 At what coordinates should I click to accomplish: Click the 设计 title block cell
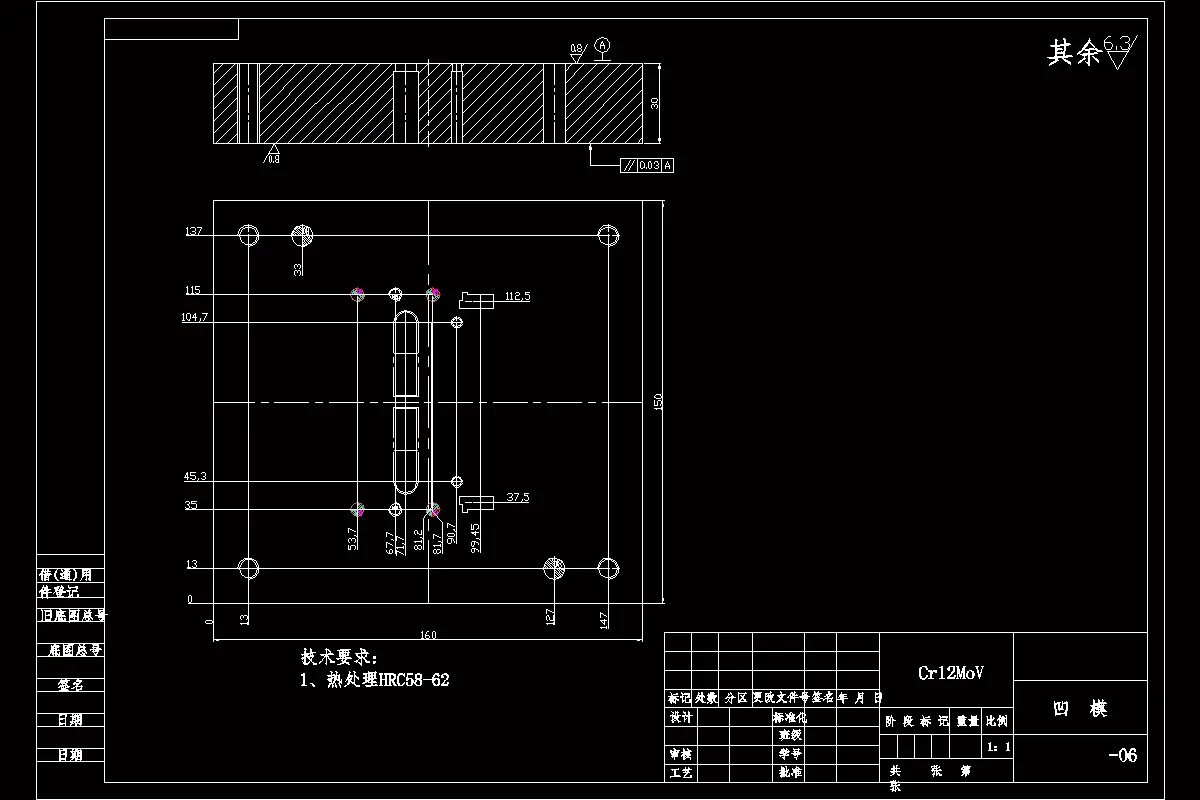[680, 717]
